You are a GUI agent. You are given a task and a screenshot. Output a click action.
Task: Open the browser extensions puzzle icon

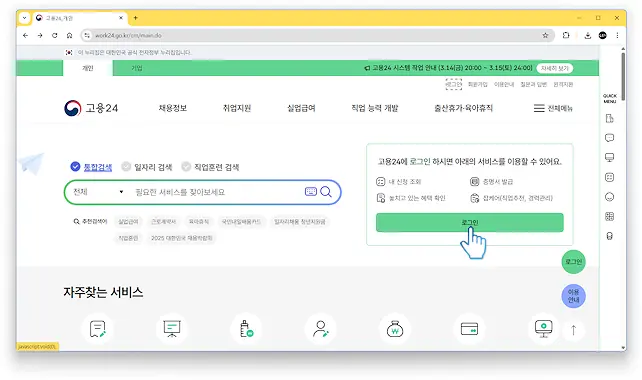pyautogui.click(x=566, y=35)
